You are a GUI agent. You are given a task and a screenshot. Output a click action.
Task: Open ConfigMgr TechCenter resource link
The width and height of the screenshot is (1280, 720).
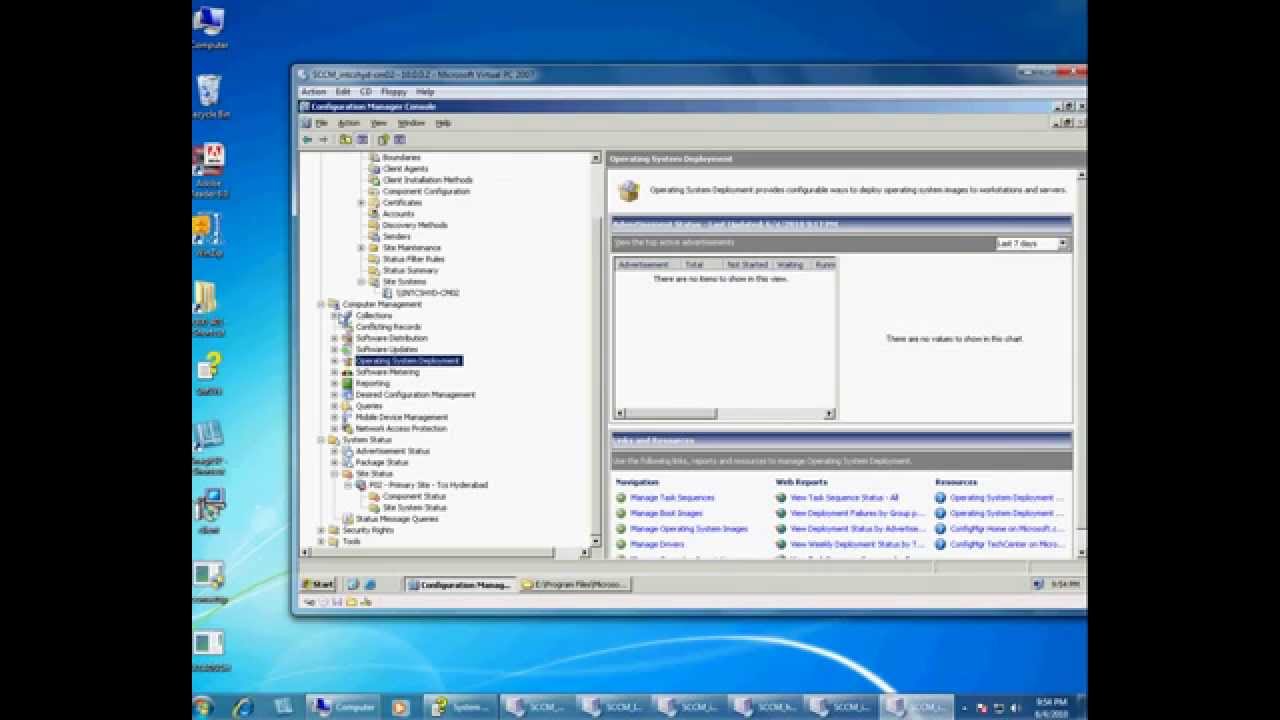coord(1007,545)
